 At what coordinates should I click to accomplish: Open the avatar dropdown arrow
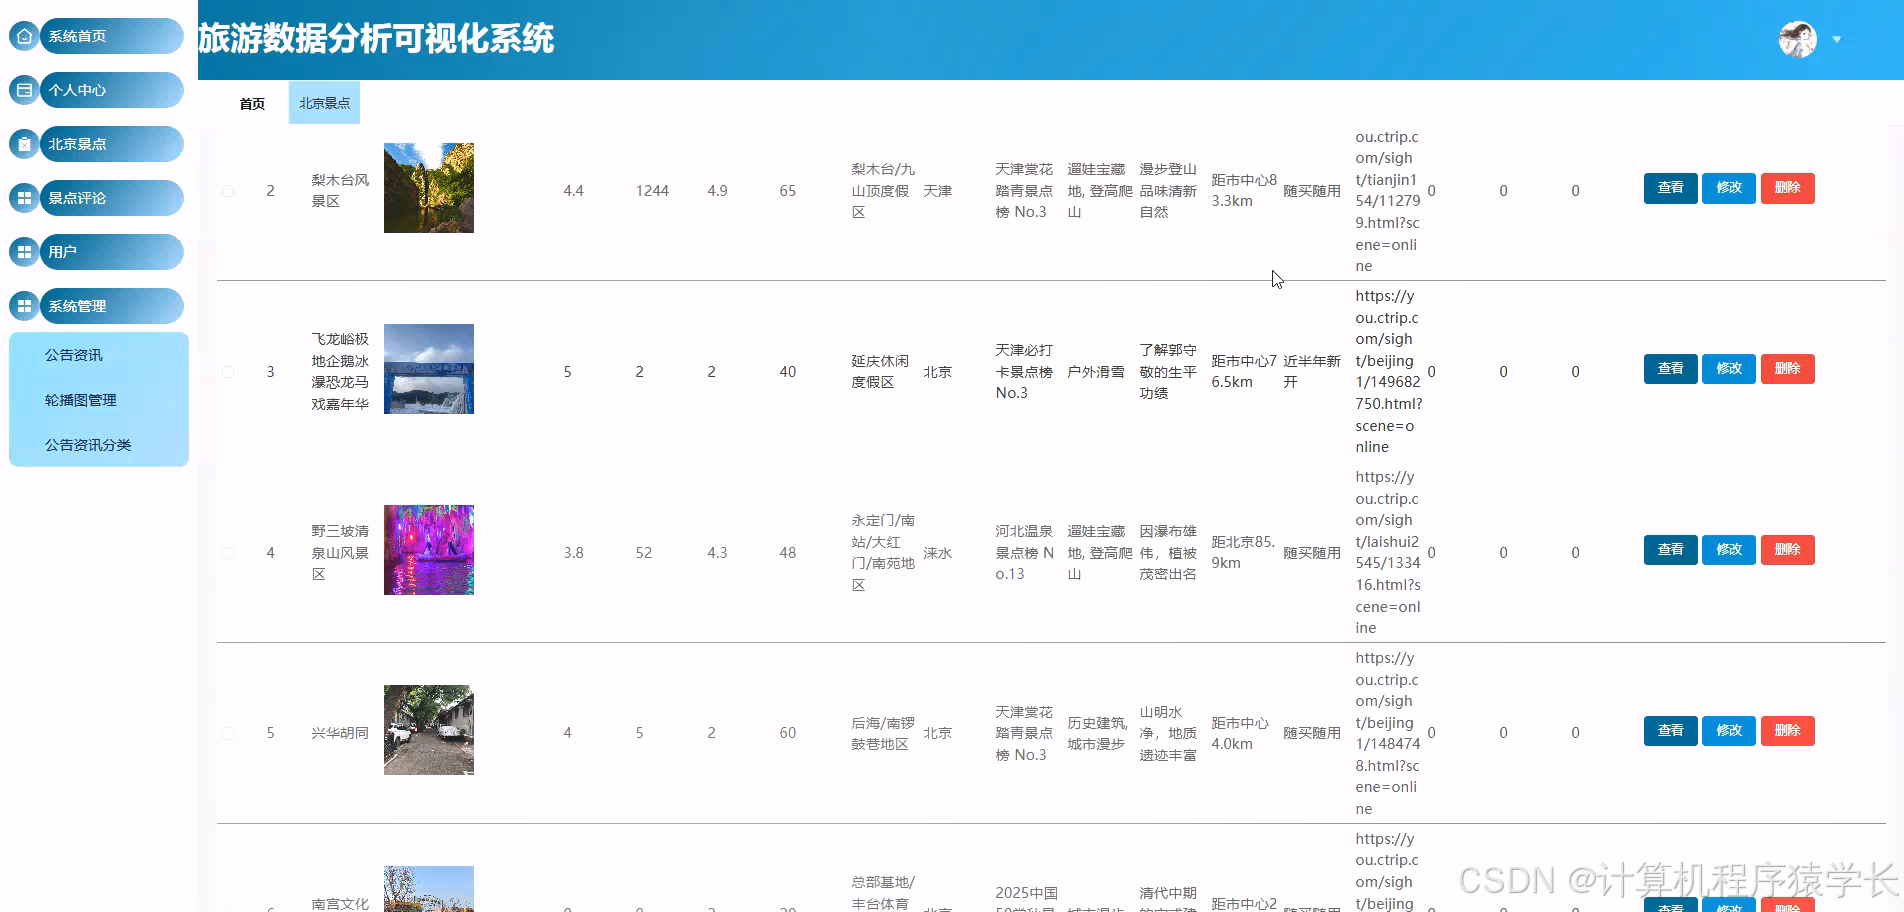tap(1837, 40)
